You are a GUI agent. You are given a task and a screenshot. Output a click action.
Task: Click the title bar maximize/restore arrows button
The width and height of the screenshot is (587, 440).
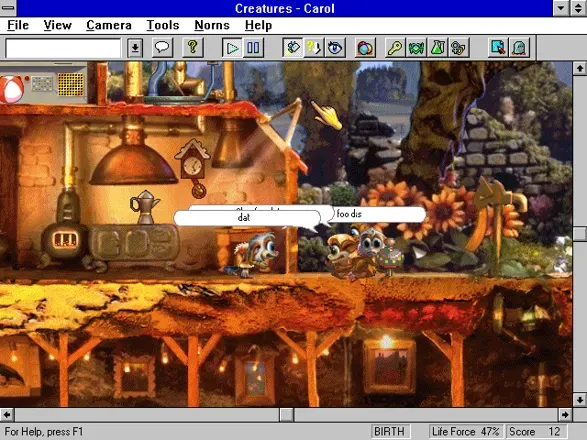click(578, 8)
